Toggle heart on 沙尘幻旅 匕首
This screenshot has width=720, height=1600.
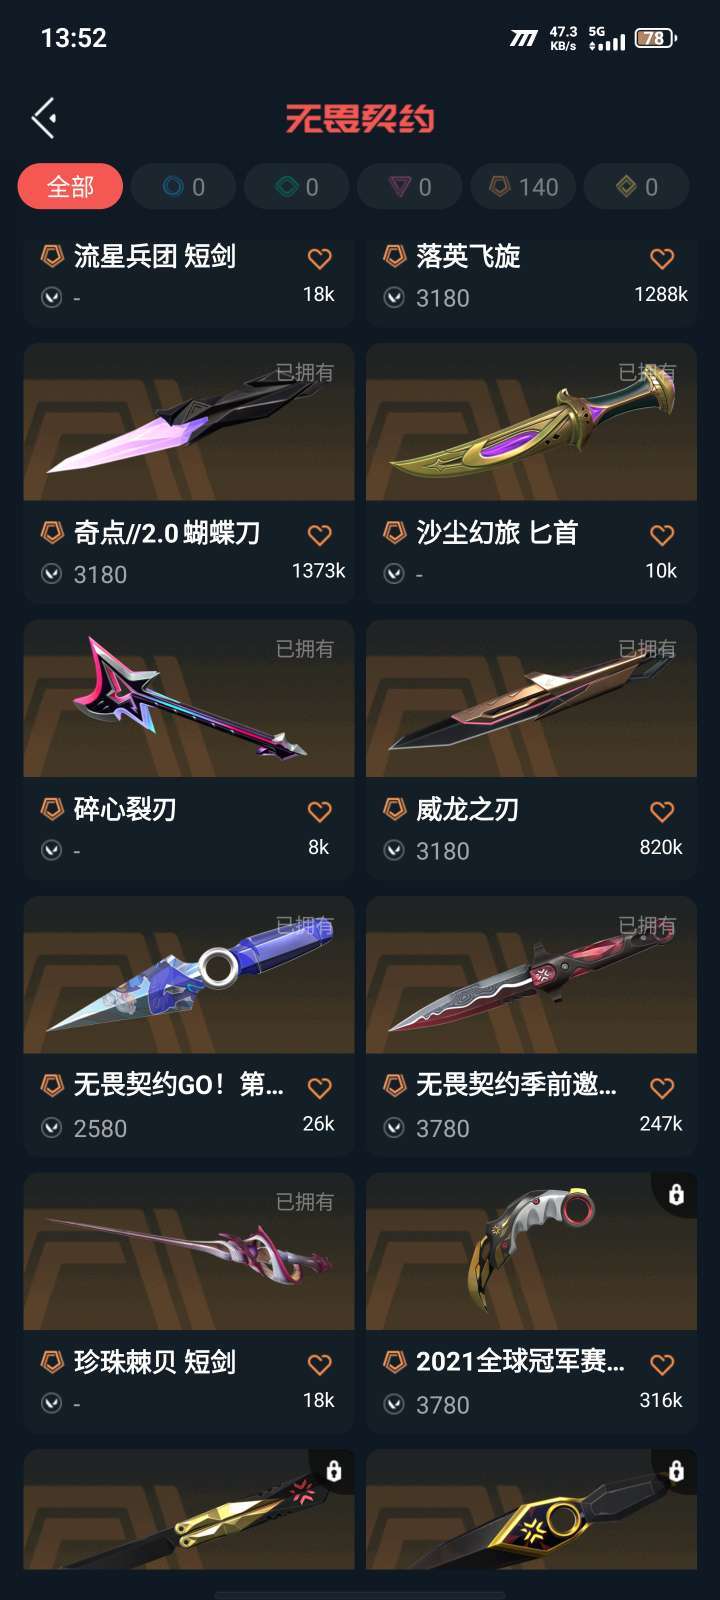pyautogui.click(x=662, y=535)
